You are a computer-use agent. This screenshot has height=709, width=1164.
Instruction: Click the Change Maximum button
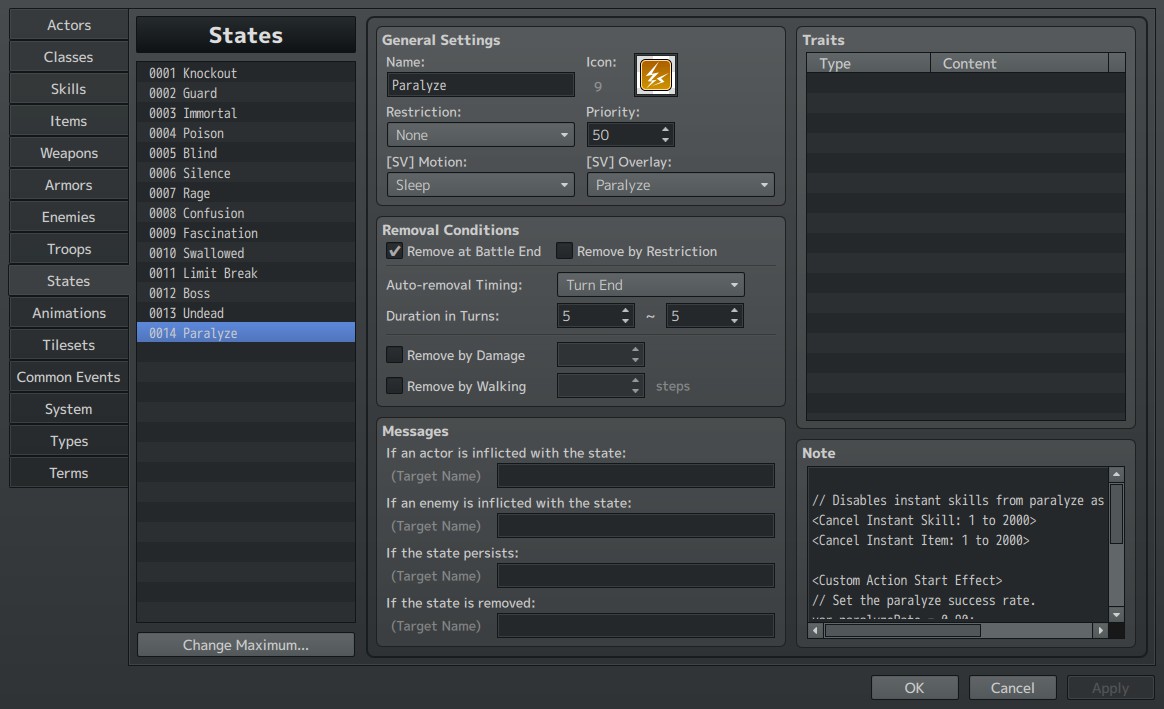246,644
